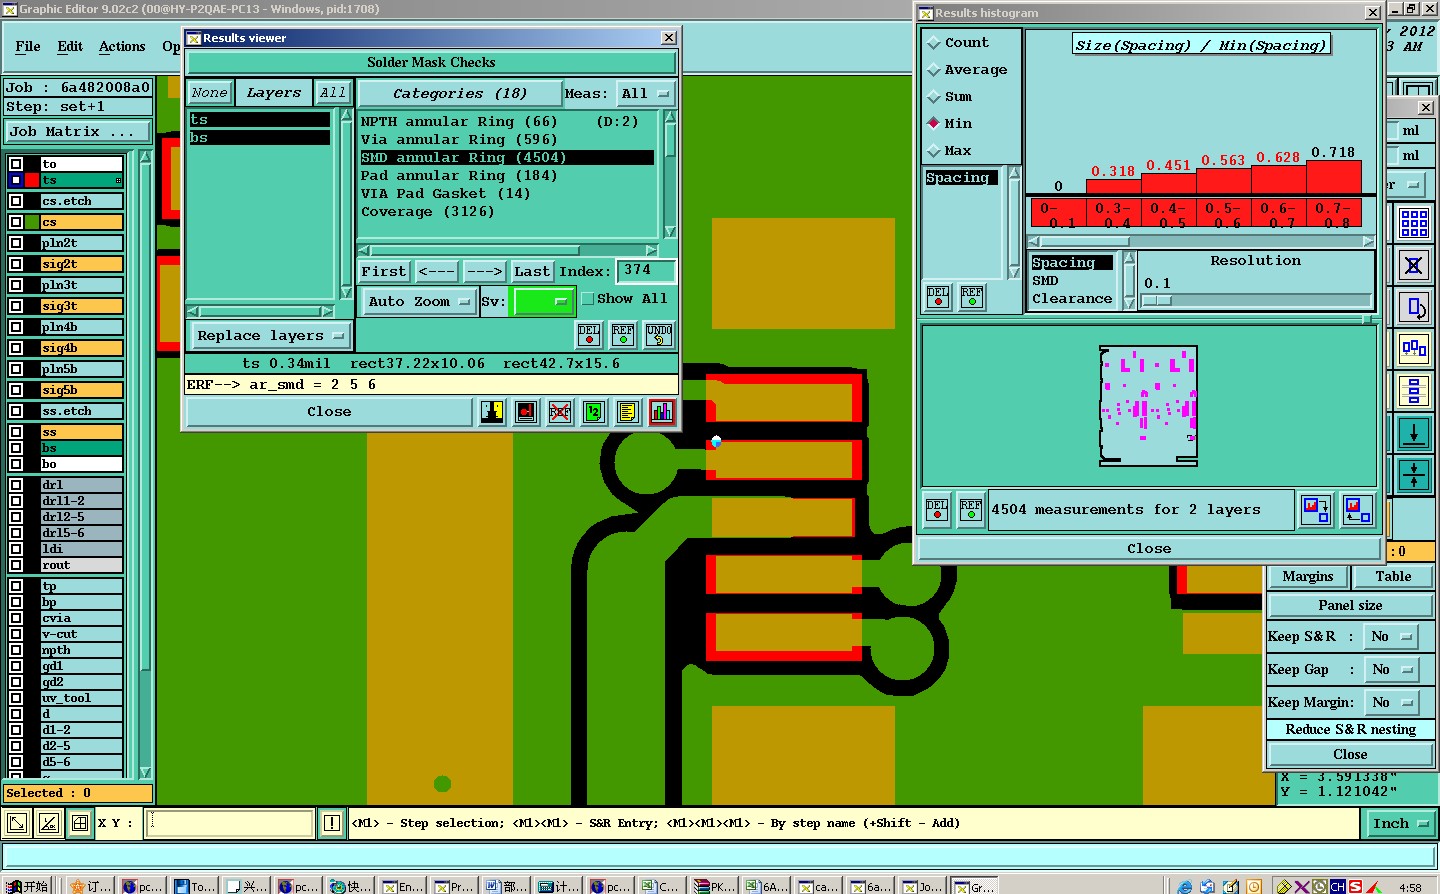The height and width of the screenshot is (894, 1440).
Task: Click the diagonal arrow coordinate icon
Action: [17, 824]
